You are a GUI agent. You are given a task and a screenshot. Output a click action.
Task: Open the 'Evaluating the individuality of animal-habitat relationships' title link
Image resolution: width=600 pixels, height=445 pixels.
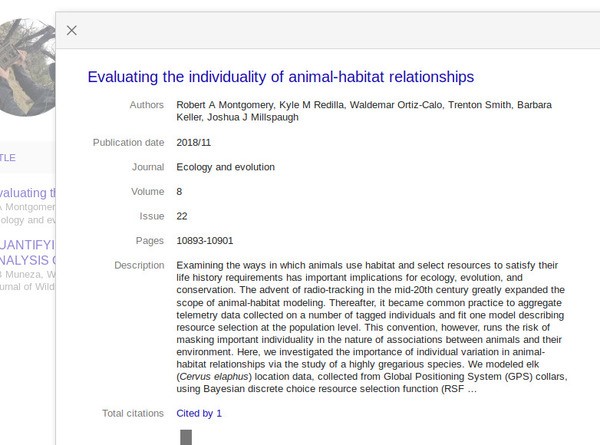point(281,76)
